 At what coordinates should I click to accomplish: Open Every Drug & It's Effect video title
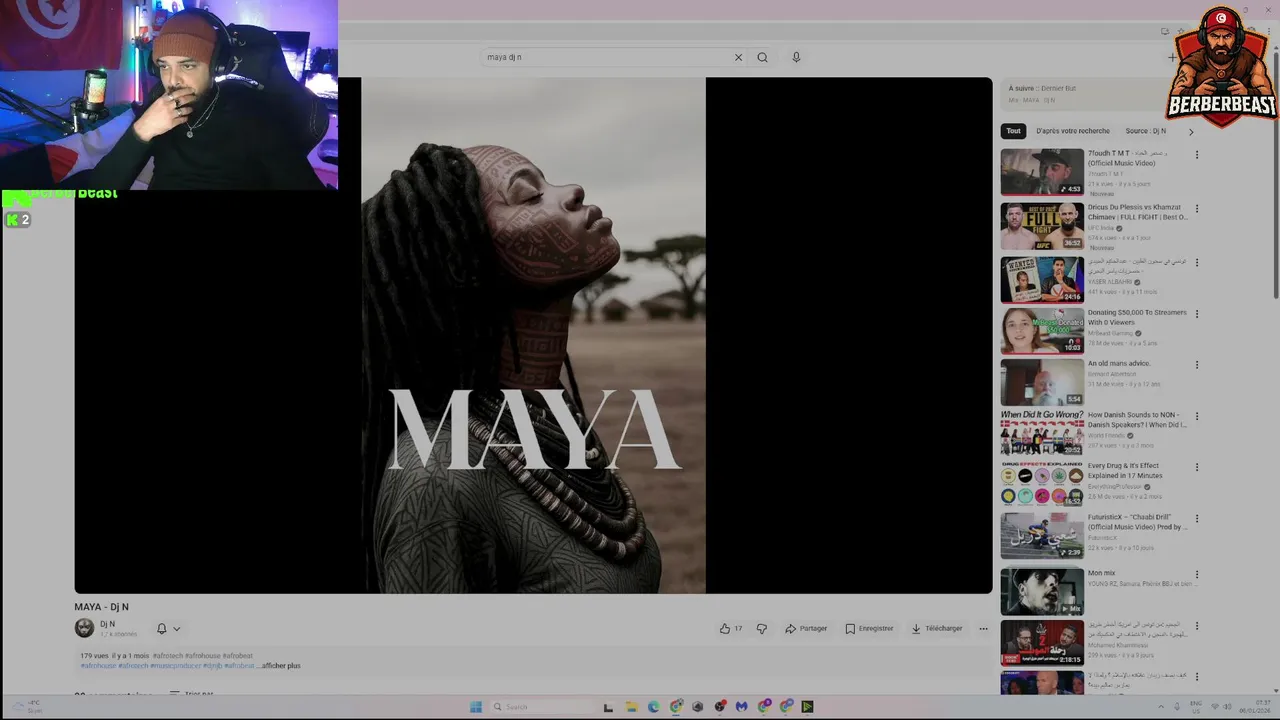[x=1125, y=470]
